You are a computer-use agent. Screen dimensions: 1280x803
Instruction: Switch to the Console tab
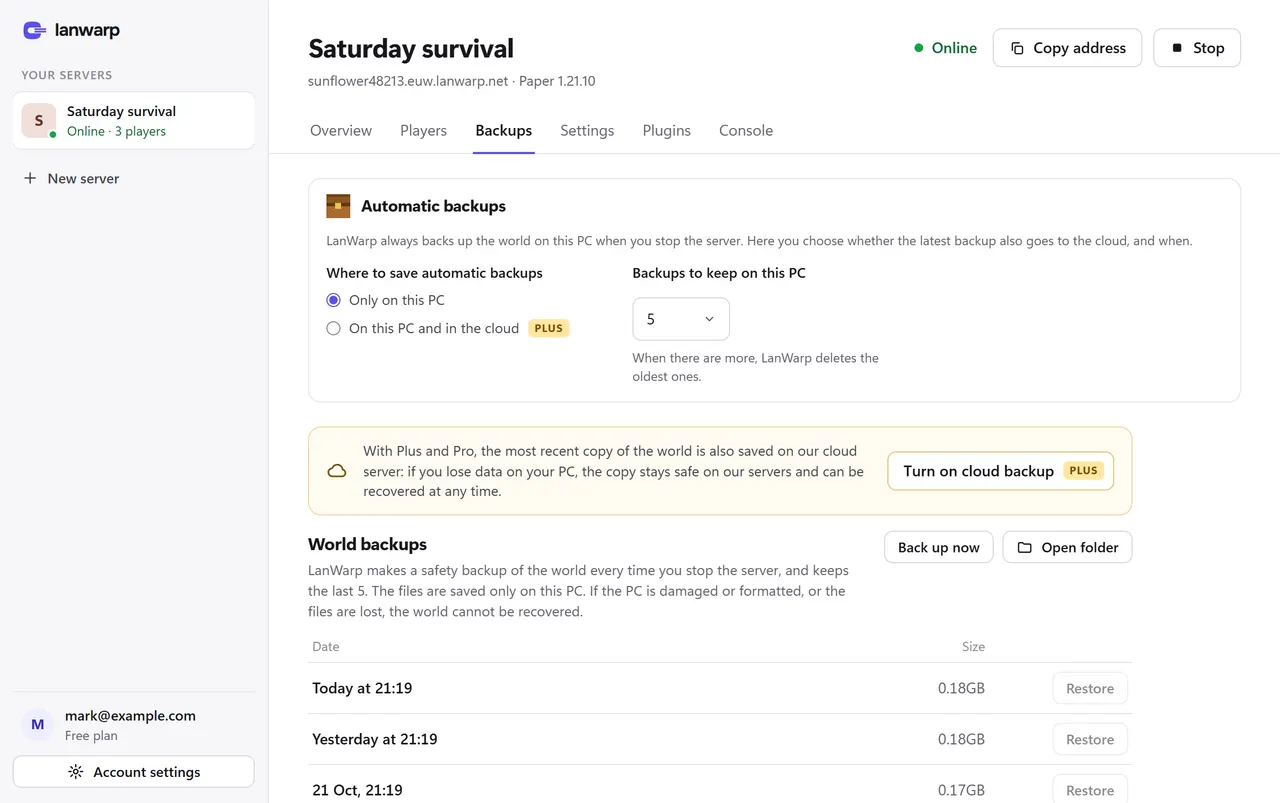coord(746,130)
